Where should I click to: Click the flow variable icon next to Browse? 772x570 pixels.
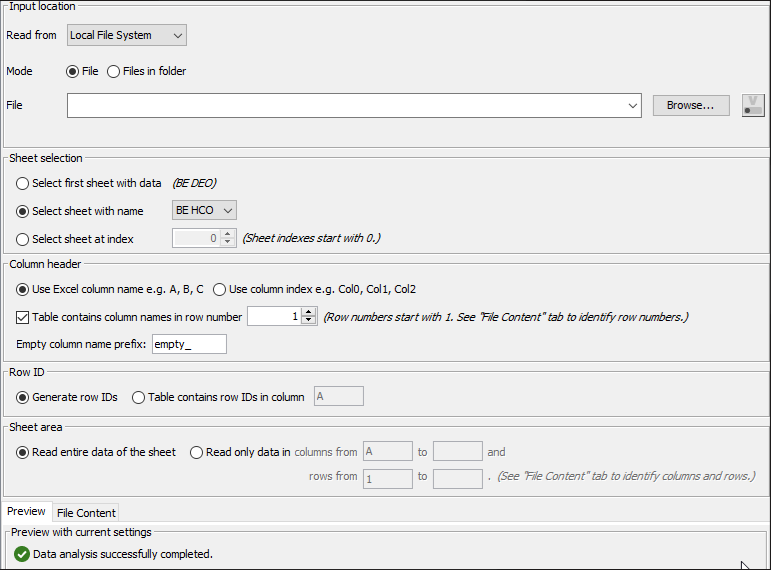pyautogui.click(x=753, y=105)
